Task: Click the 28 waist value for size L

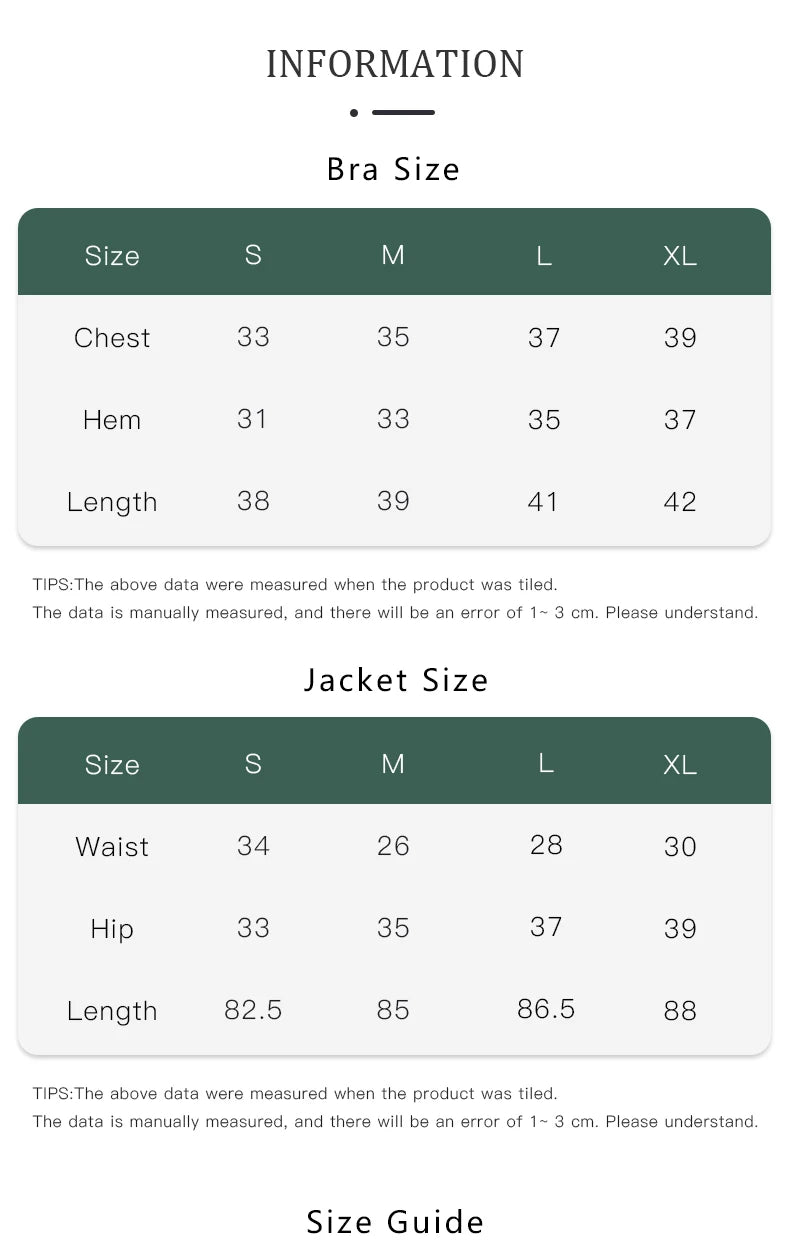Action: [x=546, y=845]
